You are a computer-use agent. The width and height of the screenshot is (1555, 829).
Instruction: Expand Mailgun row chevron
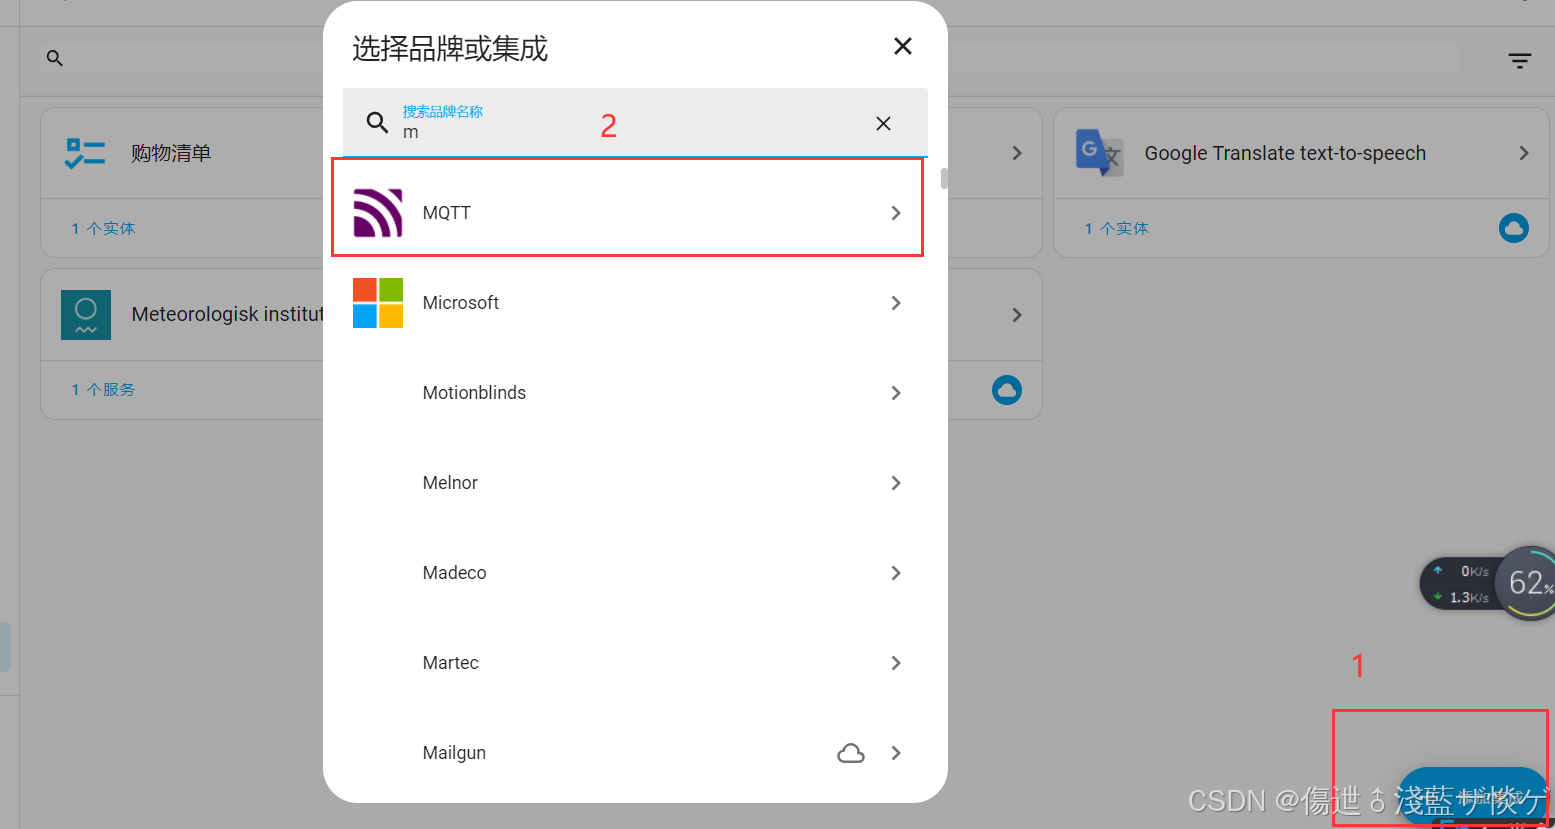click(896, 753)
